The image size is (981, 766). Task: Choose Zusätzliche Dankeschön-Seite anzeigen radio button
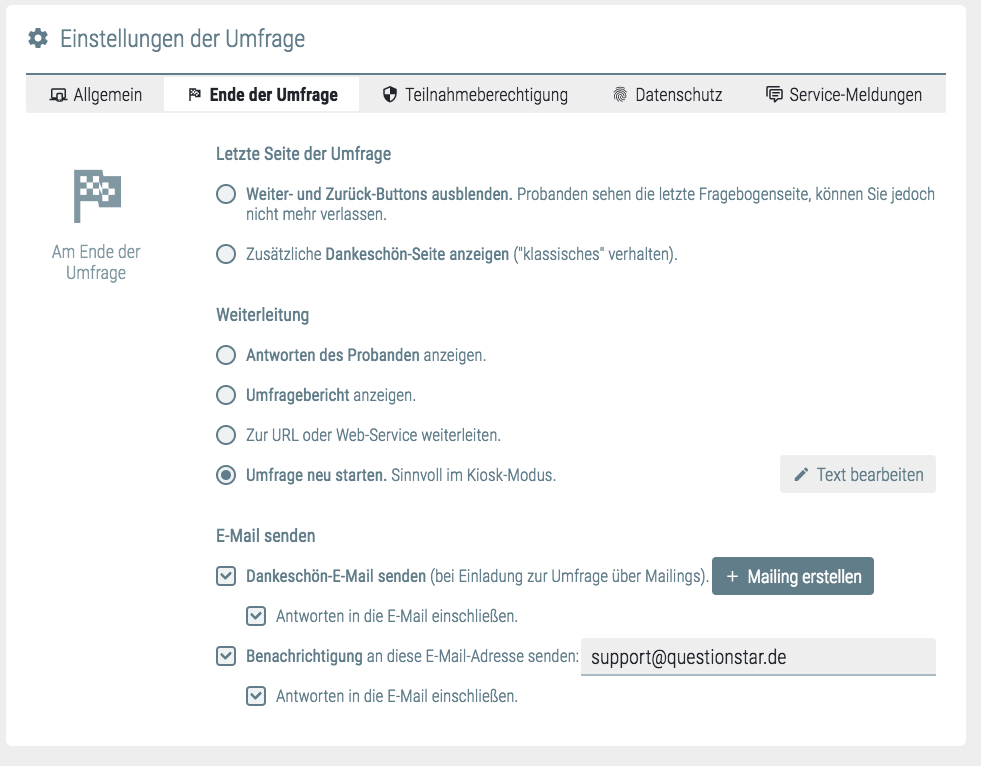tap(227, 255)
